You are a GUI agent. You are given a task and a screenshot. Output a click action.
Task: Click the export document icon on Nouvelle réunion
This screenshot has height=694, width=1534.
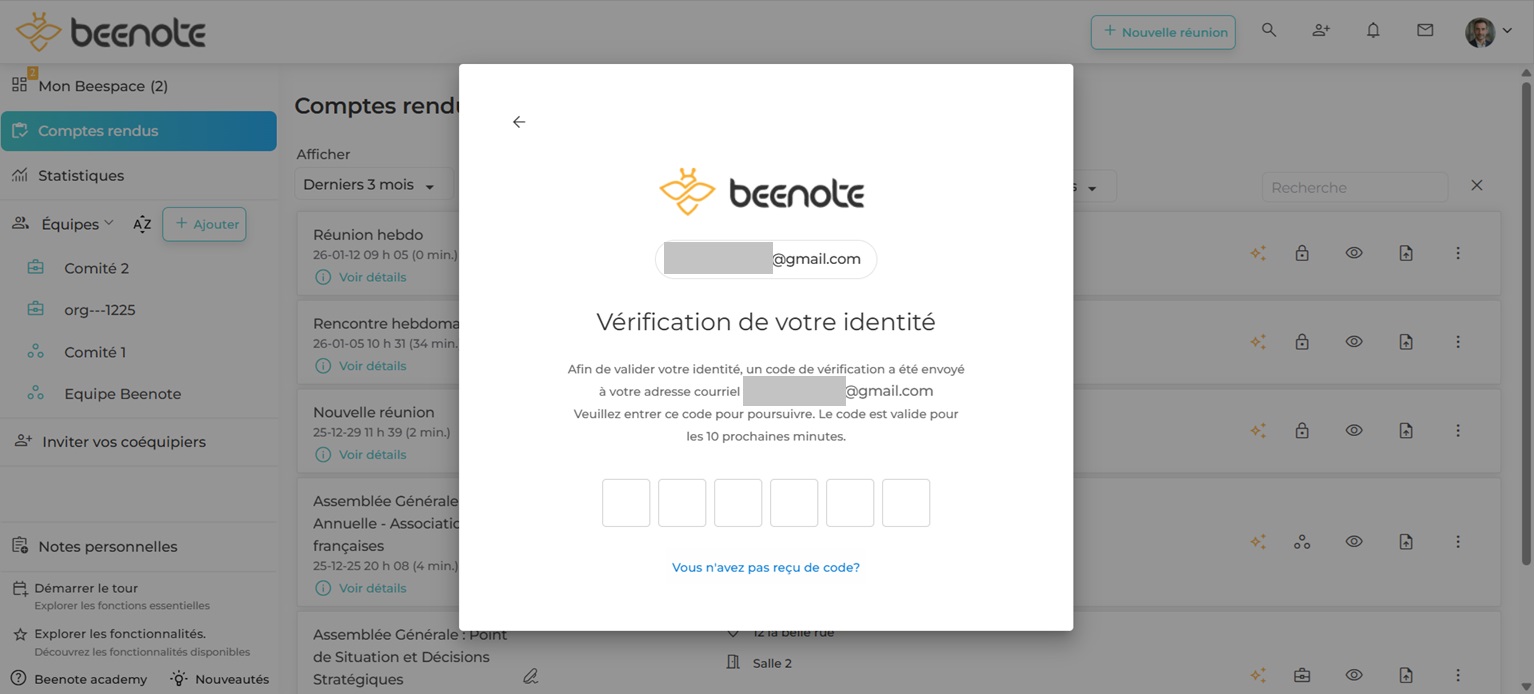pyautogui.click(x=1406, y=430)
